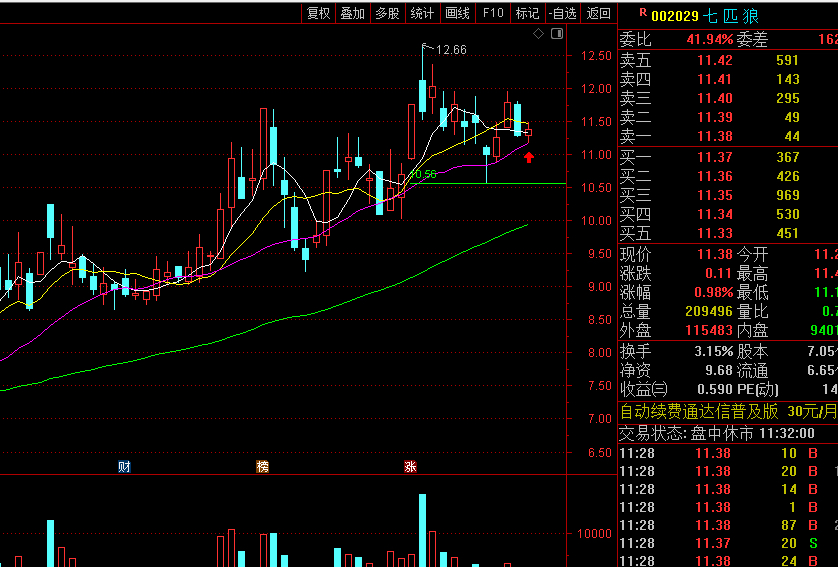838x567 pixels.
Task: Select the 卖二 11.39 ask row
Action: pyautogui.click(x=728, y=118)
